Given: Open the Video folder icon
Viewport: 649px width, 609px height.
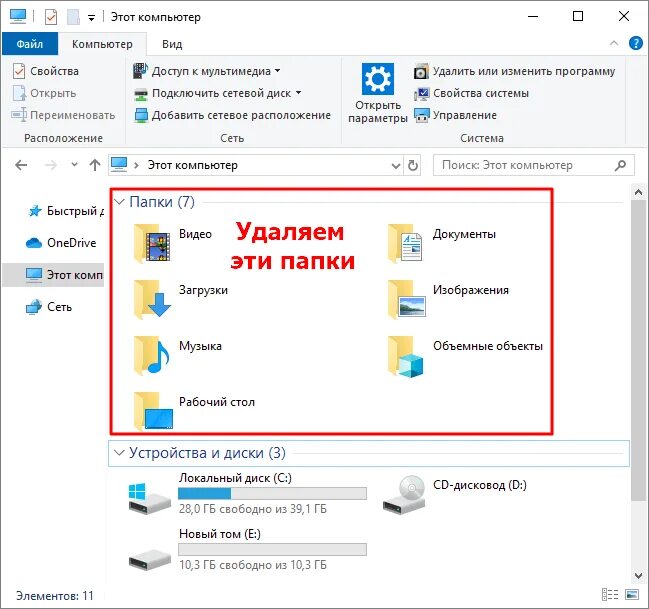Looking at the screenshot, I should [152, 243].
